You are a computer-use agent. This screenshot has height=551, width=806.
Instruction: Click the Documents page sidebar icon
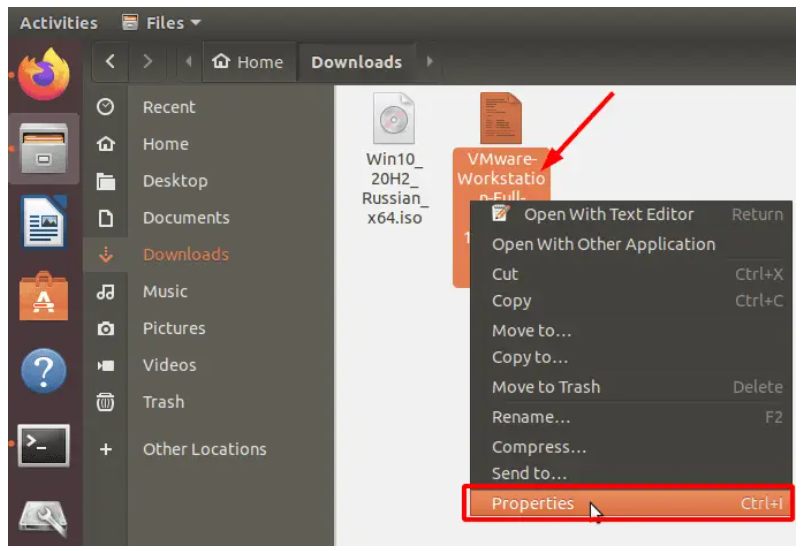point(105,218)
